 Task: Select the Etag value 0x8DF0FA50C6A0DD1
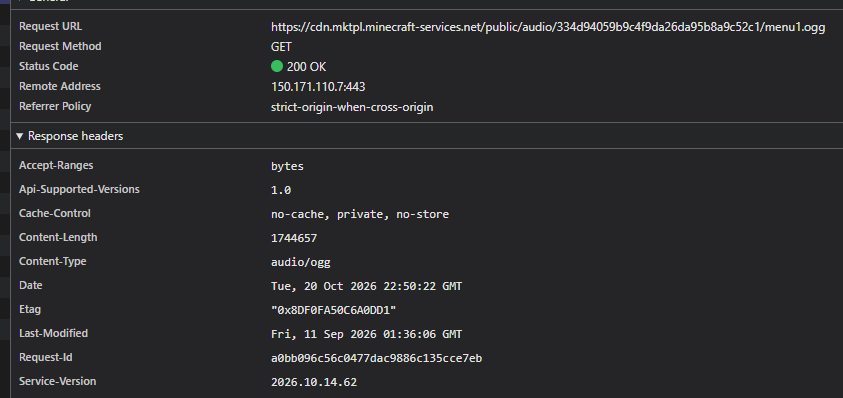(x=334, y=310)
